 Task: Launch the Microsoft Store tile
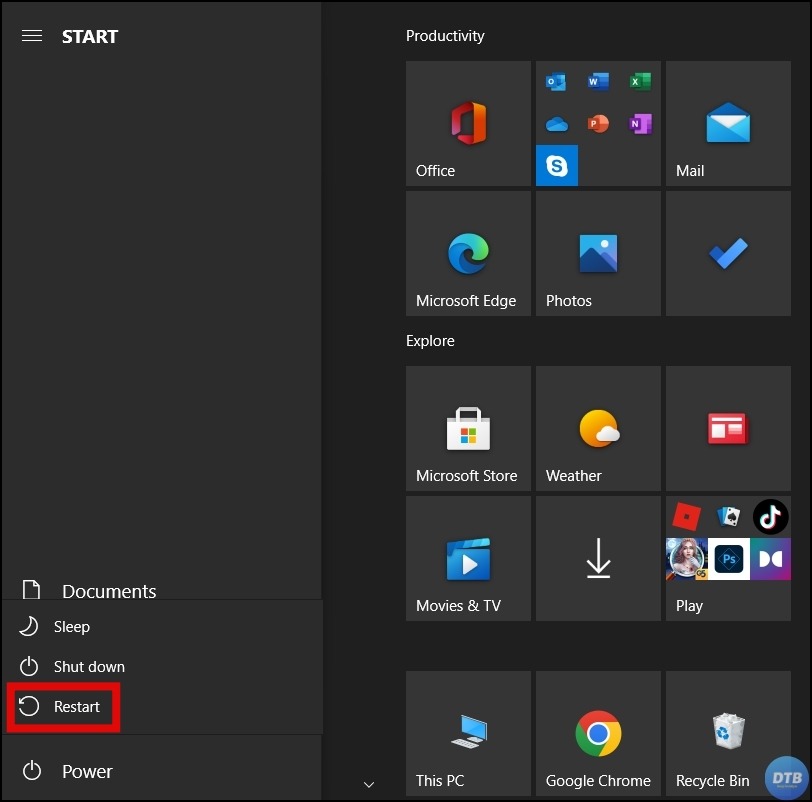[x=468, y=429]
